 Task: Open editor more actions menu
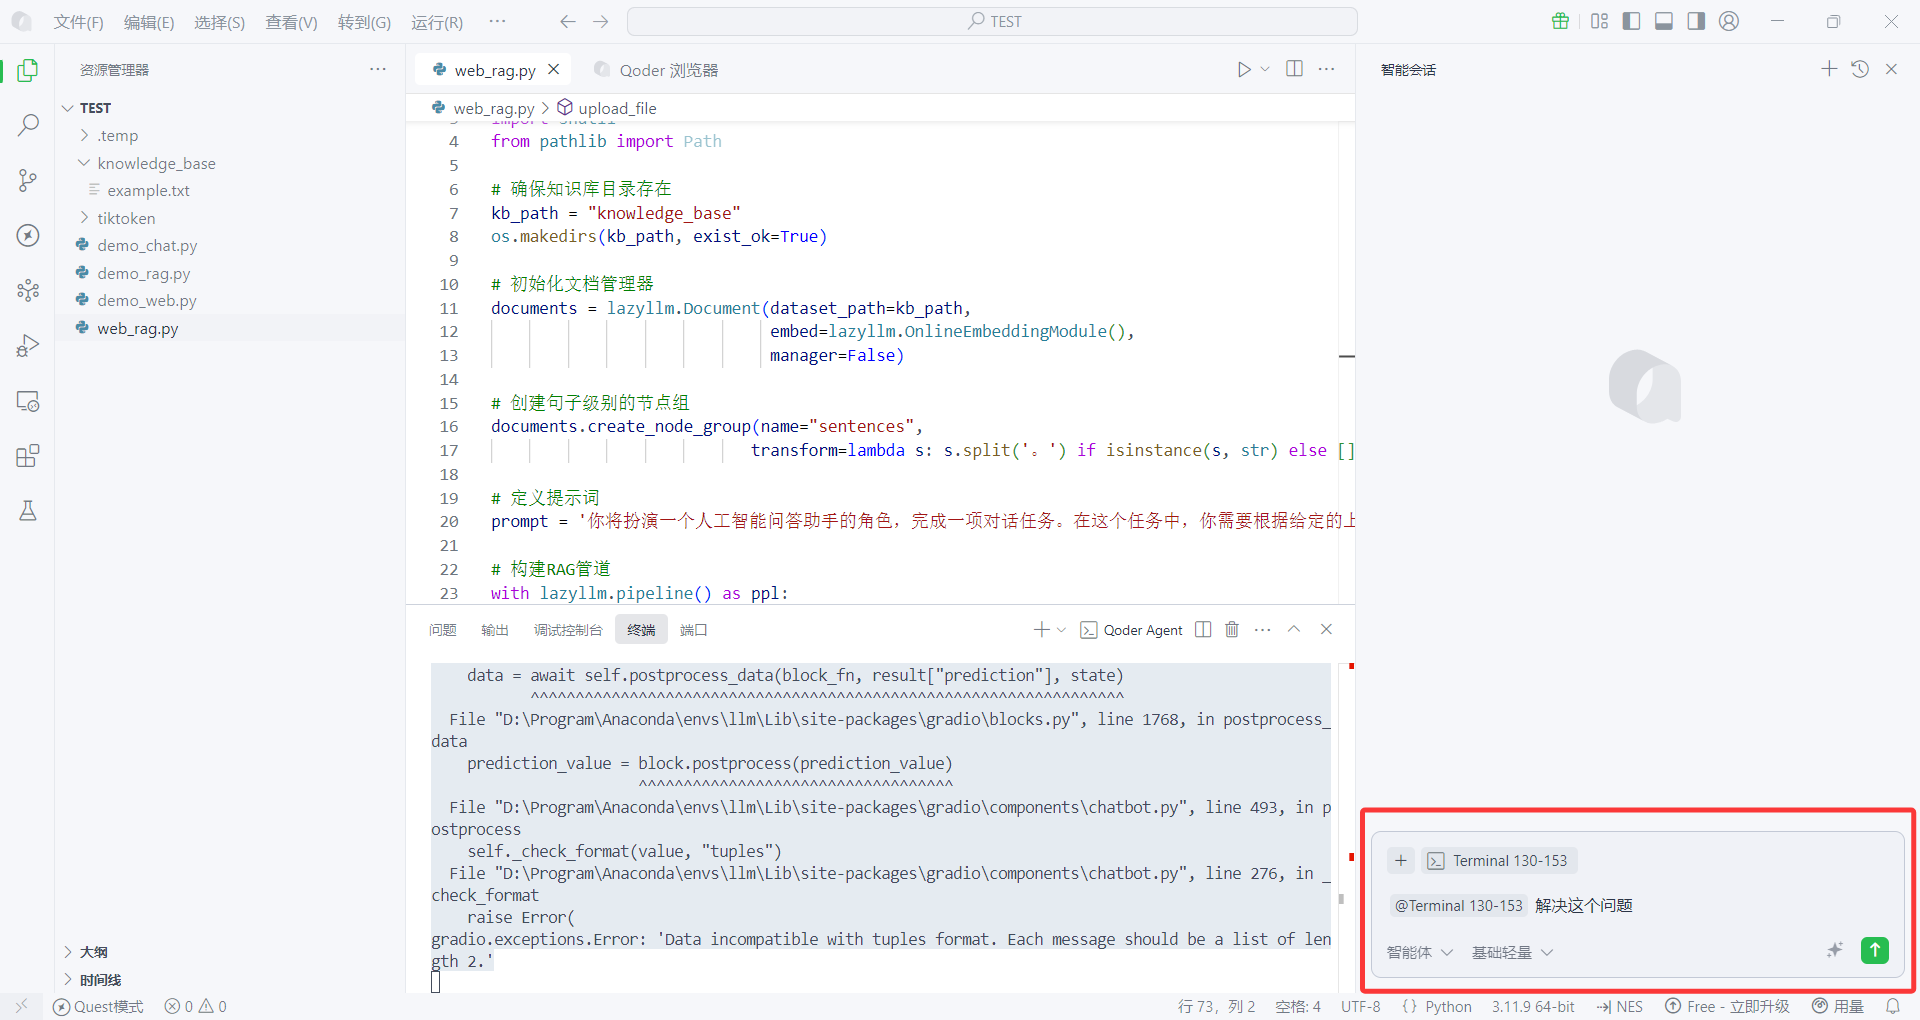point(1327,69)
